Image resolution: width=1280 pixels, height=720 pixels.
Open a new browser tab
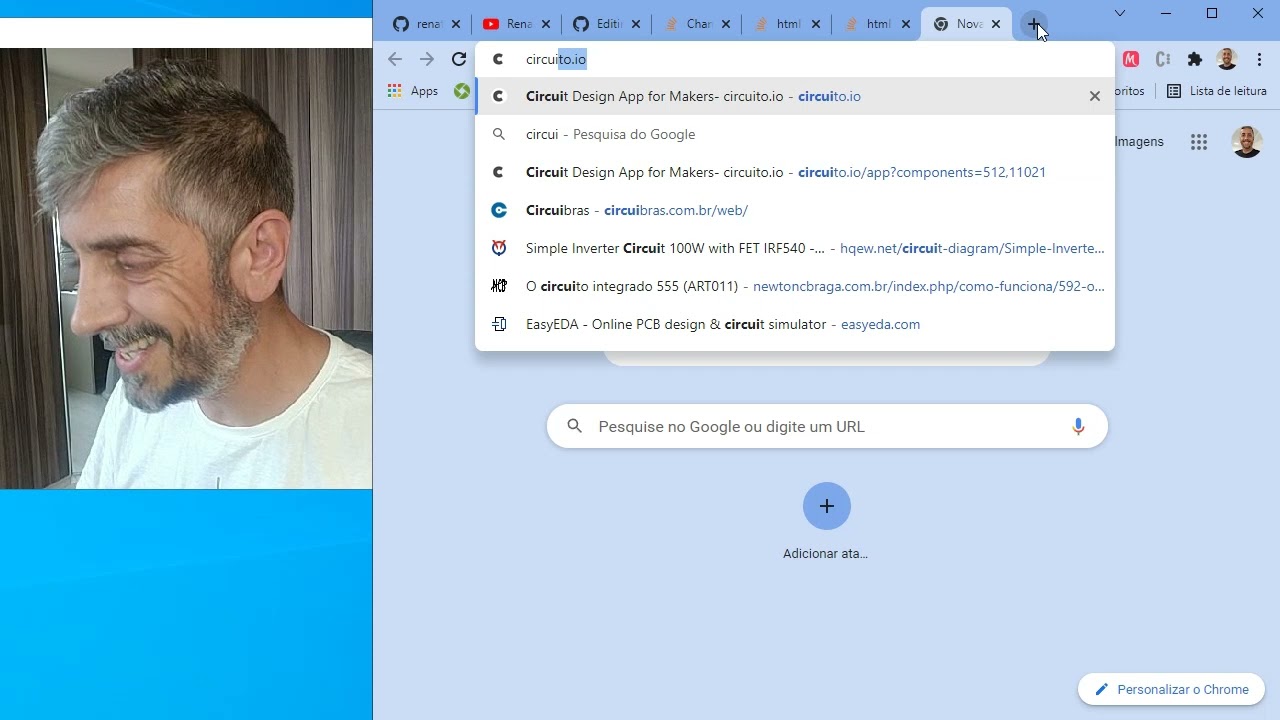click(1034, 24)
